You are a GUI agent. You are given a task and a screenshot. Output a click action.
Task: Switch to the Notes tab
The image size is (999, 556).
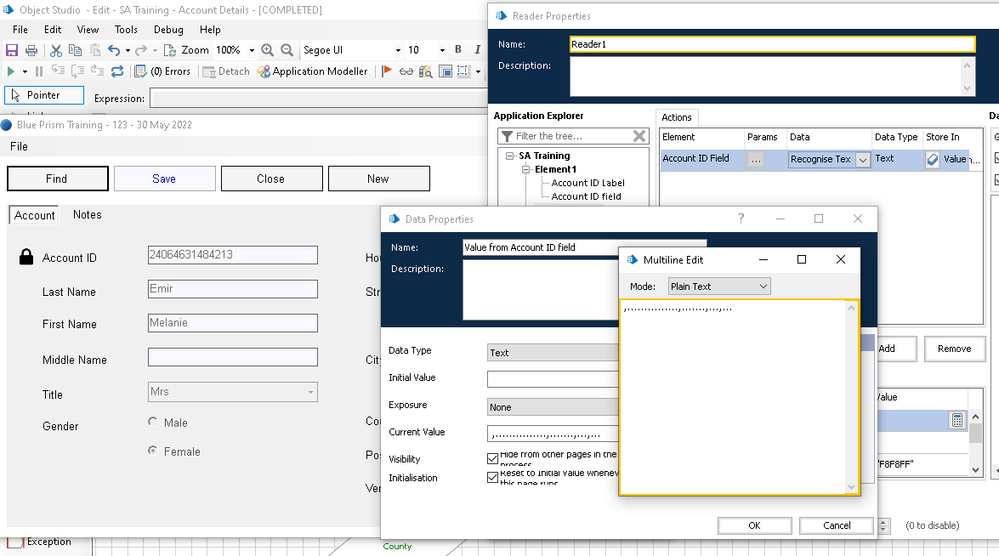coord(87,215)
